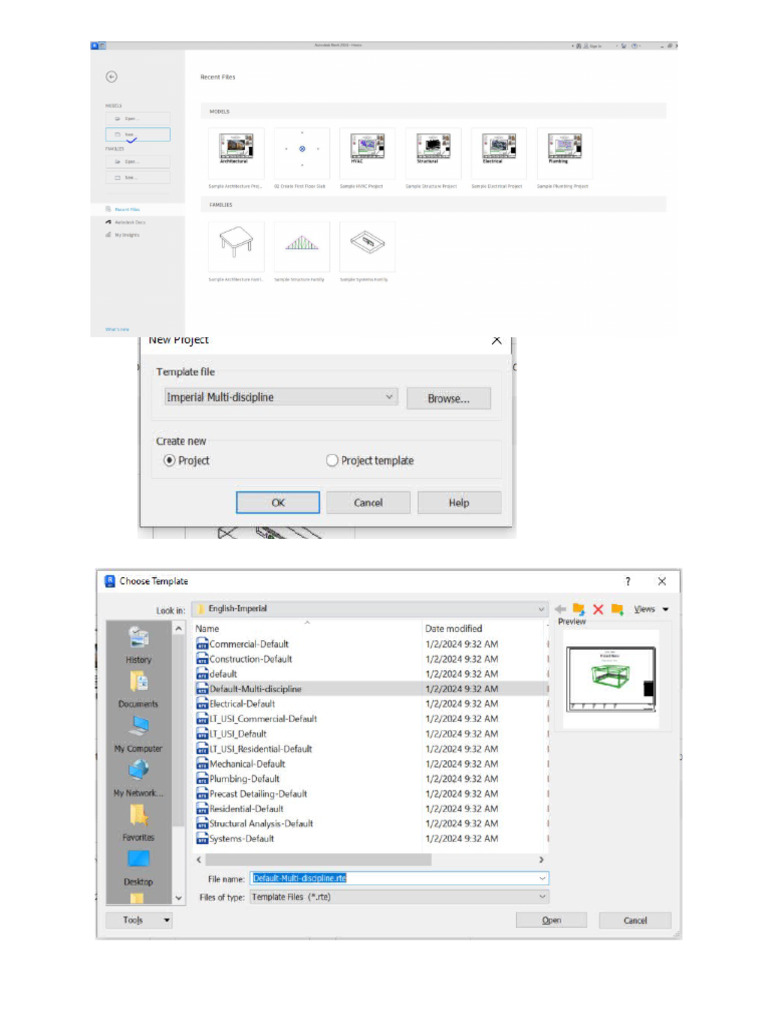The width and height of the screenshot is (768, 1024).
Task: Close the New Project dialog
Action: (496, 340)
